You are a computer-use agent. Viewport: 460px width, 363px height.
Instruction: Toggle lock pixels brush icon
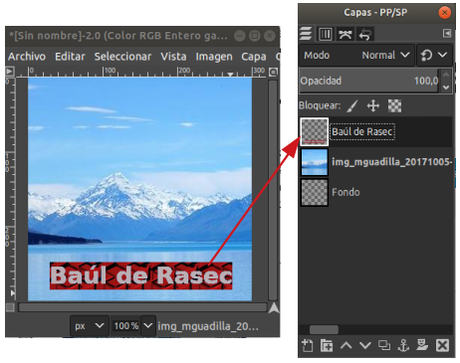[352, 106]
